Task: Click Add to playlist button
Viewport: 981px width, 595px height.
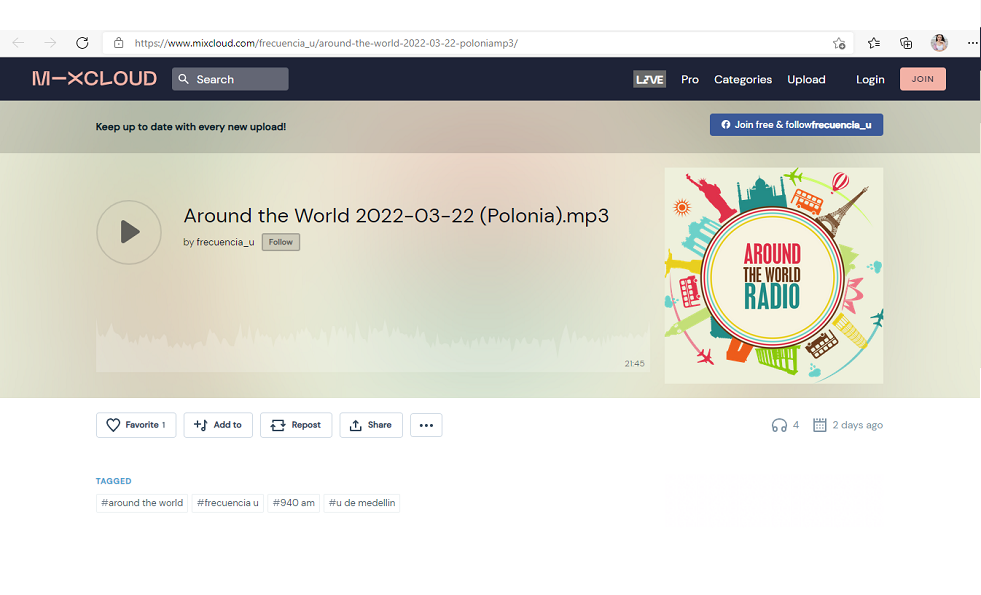Action: 218,425
